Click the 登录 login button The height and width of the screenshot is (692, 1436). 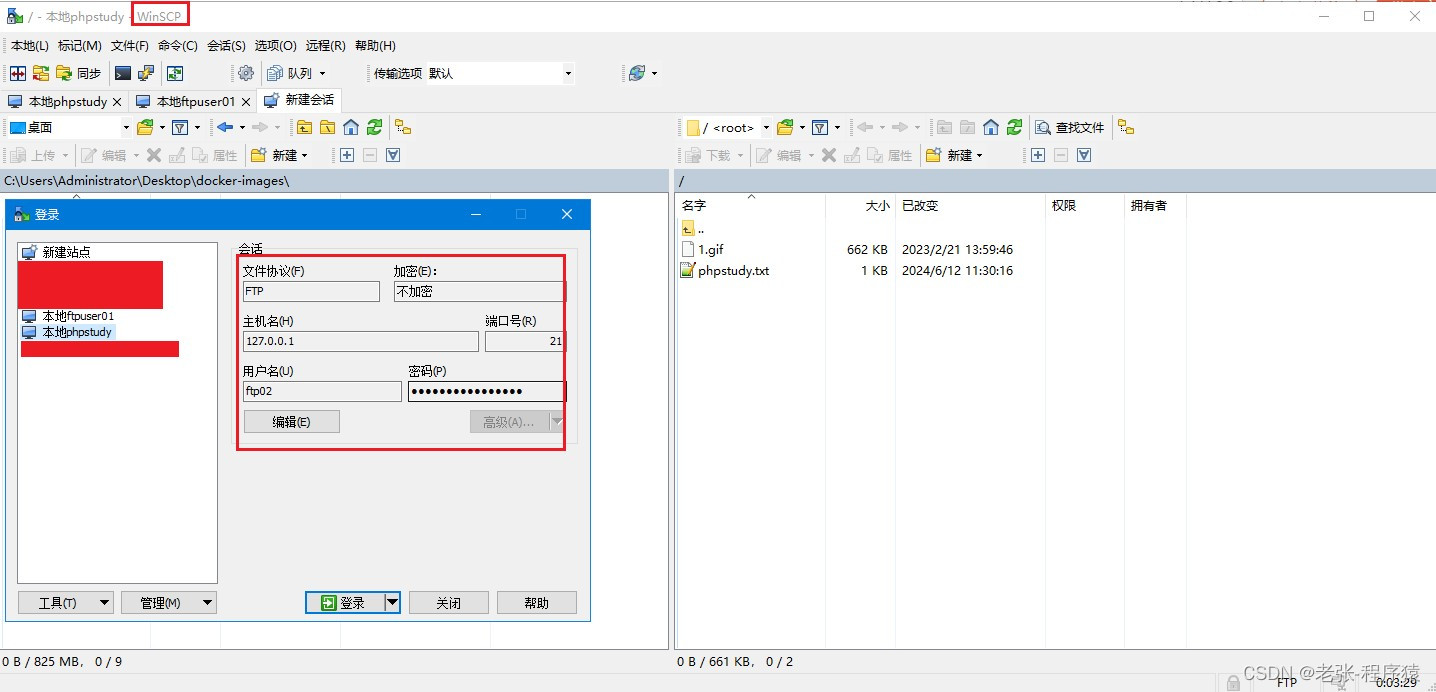click(345, 602)
